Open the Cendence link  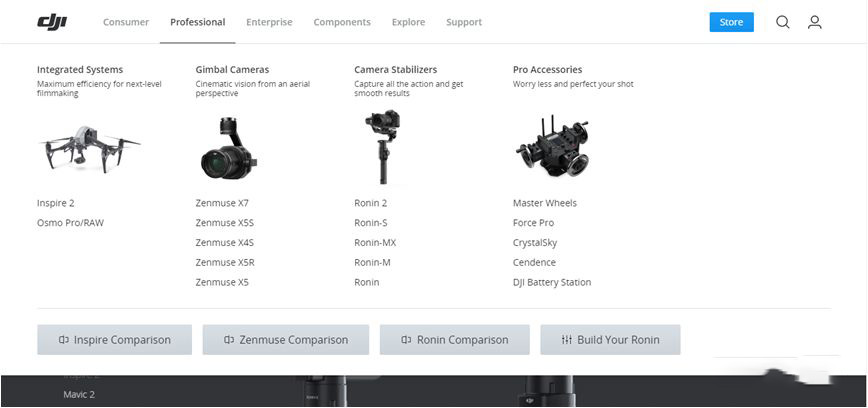tap(534, 263)
